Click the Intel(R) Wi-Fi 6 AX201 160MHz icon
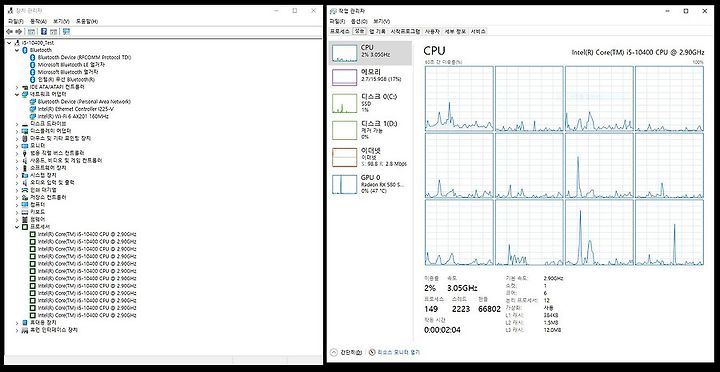Screen dimensions: 720x372 coord(33,116)
